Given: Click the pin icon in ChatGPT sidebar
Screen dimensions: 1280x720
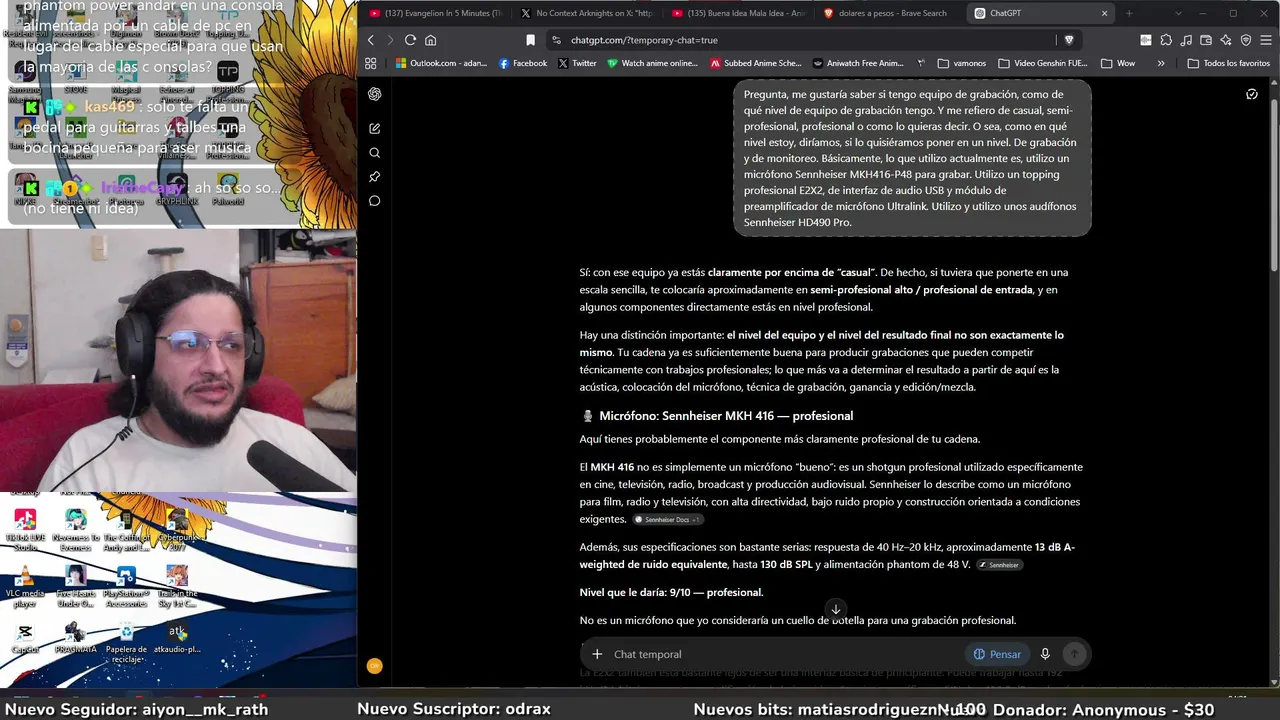Looking at the screenshot, I should (x=375, y=177).
